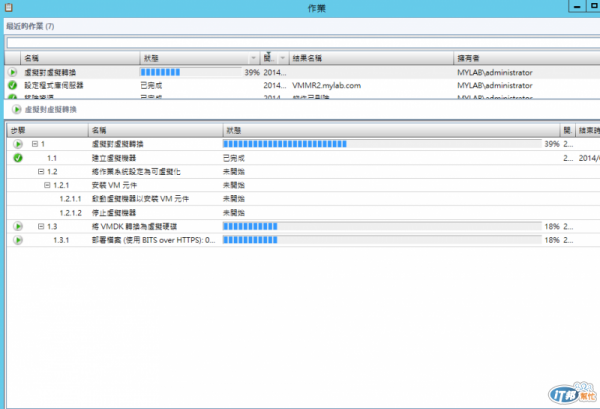600x409 pixels.
Task: Click 將作業系統設定為可虛擬化 step name
Action: pos(136,171)
